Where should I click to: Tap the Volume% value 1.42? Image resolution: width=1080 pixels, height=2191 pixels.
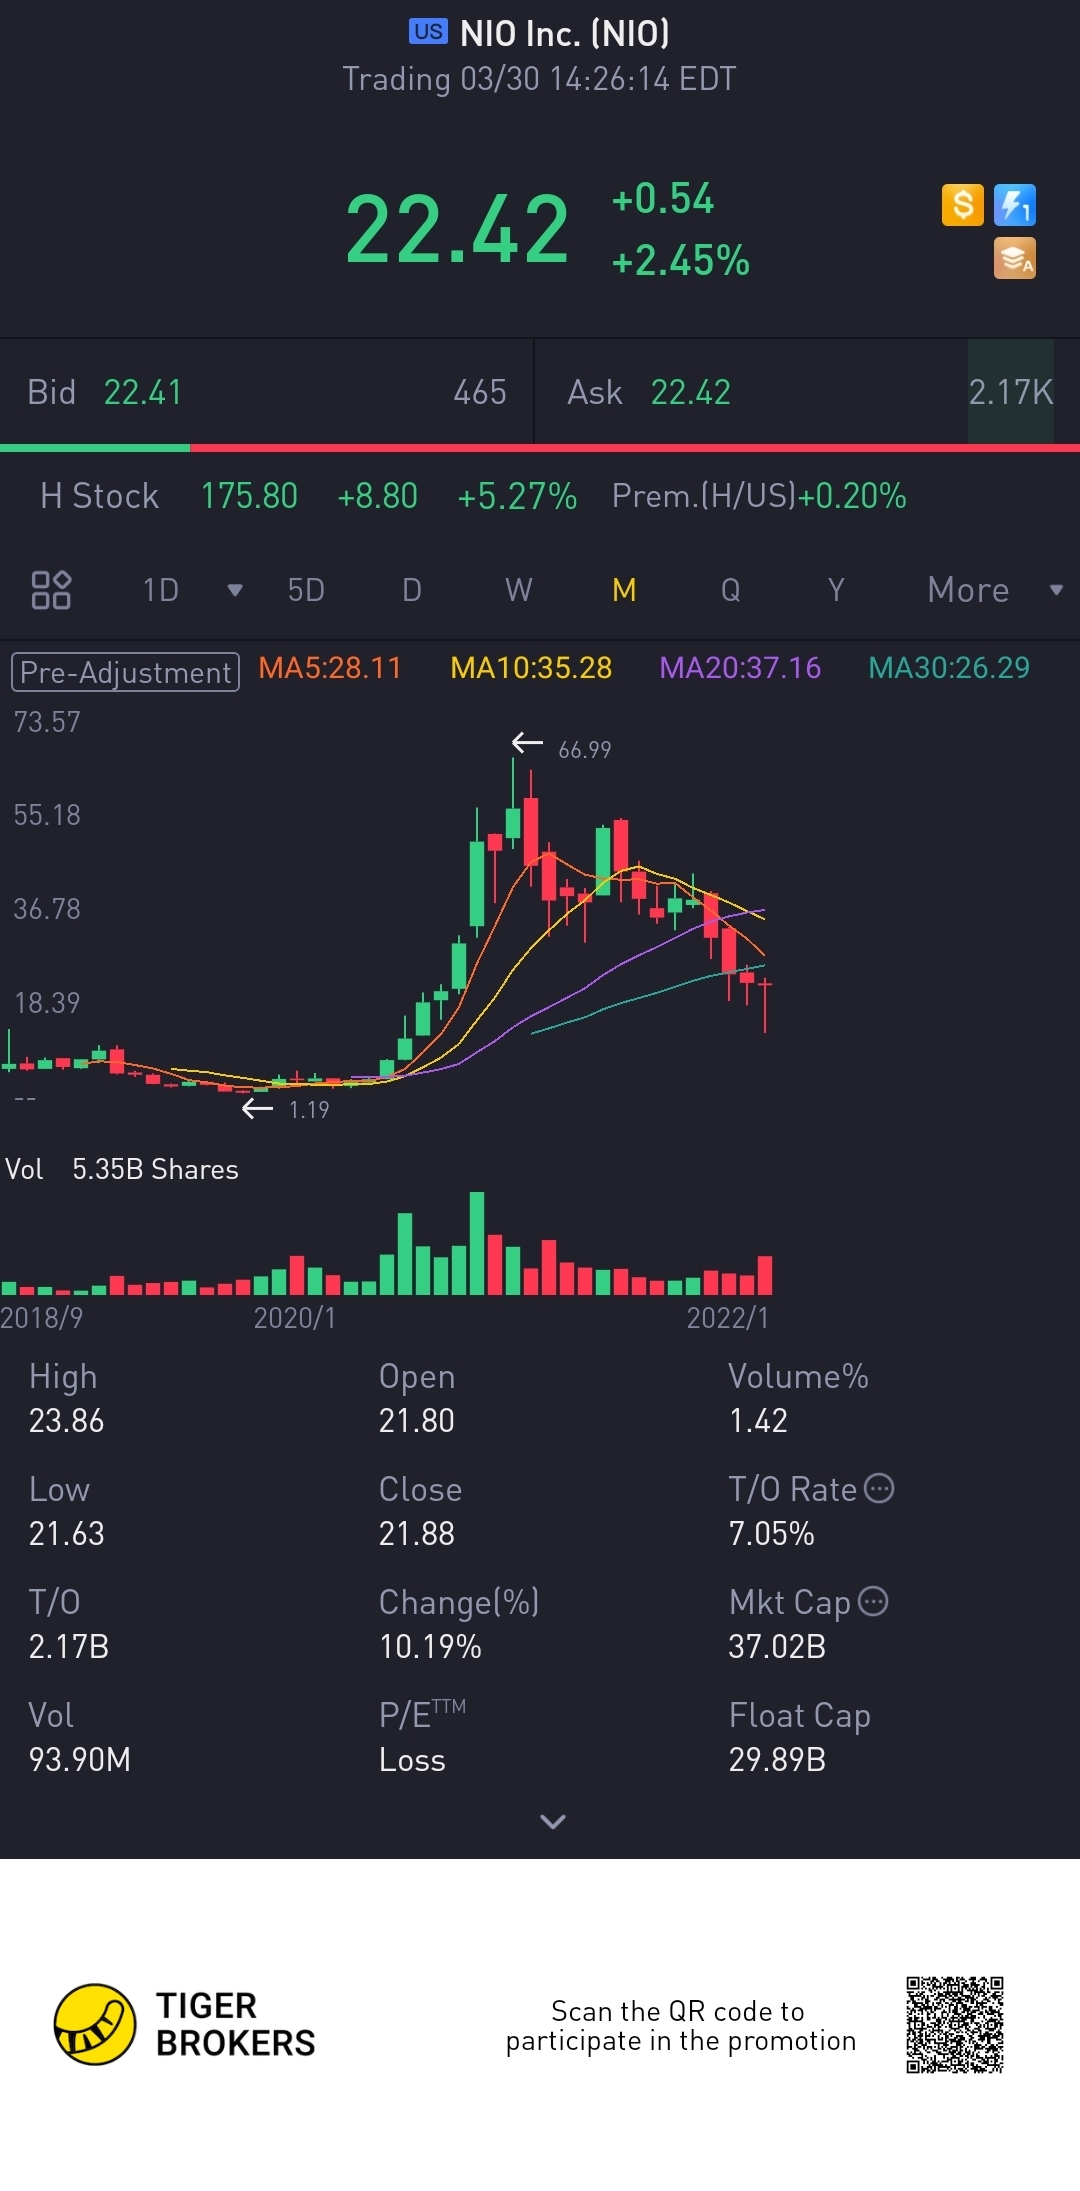758,1420
